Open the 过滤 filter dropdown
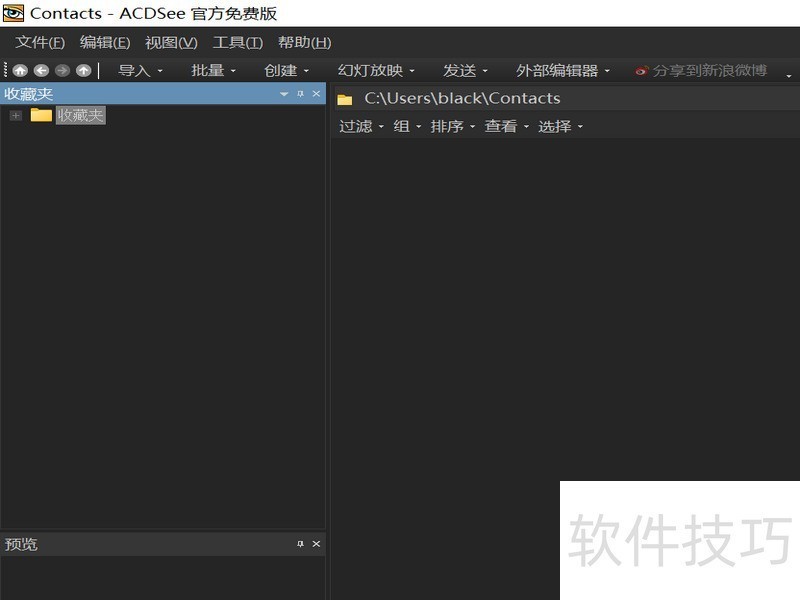The height and width of the screenshot is (600, 800). point(359,126)
